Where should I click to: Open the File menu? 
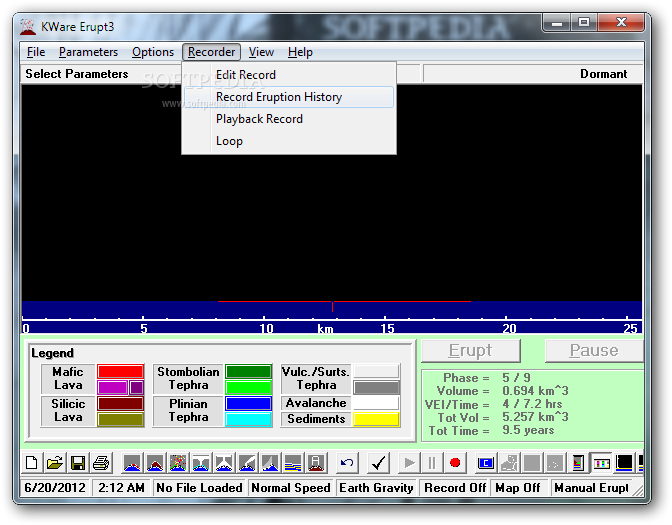36,52
